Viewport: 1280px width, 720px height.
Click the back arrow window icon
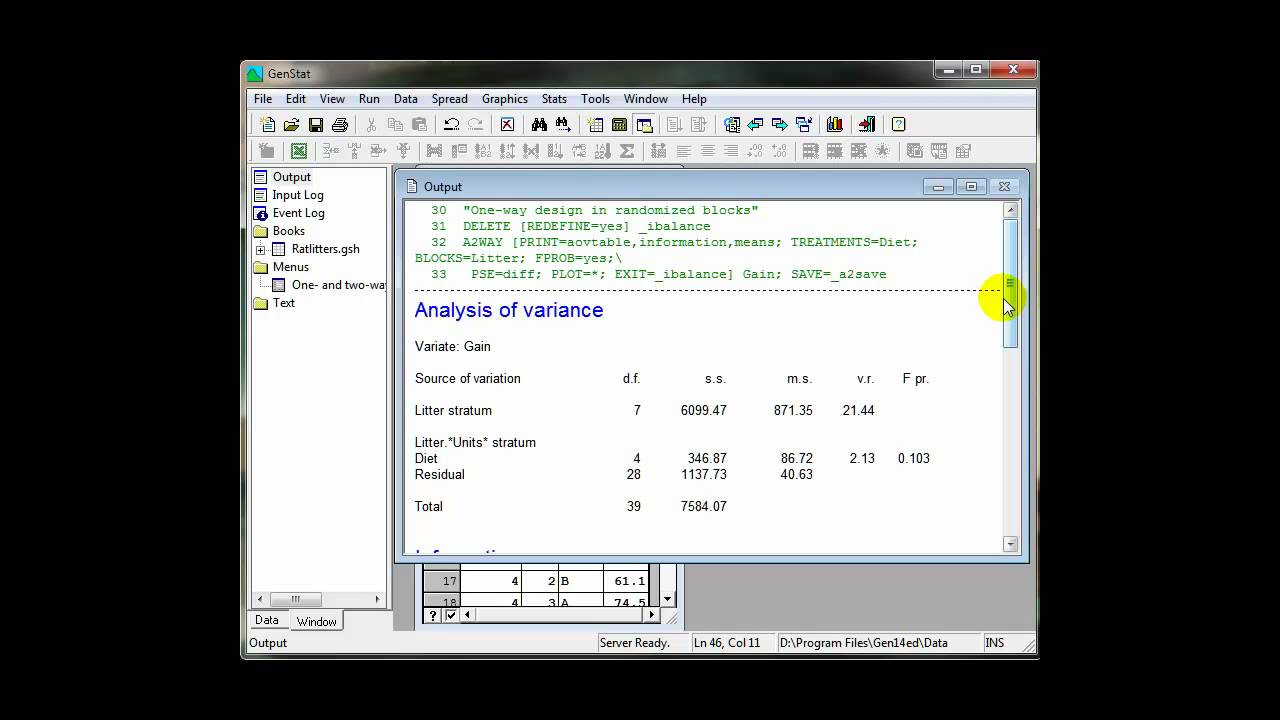(x=755, y=125)
